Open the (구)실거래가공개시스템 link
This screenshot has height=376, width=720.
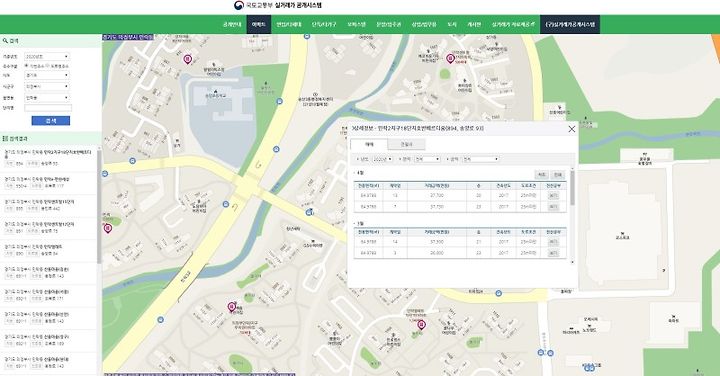(x=570, y=24)
